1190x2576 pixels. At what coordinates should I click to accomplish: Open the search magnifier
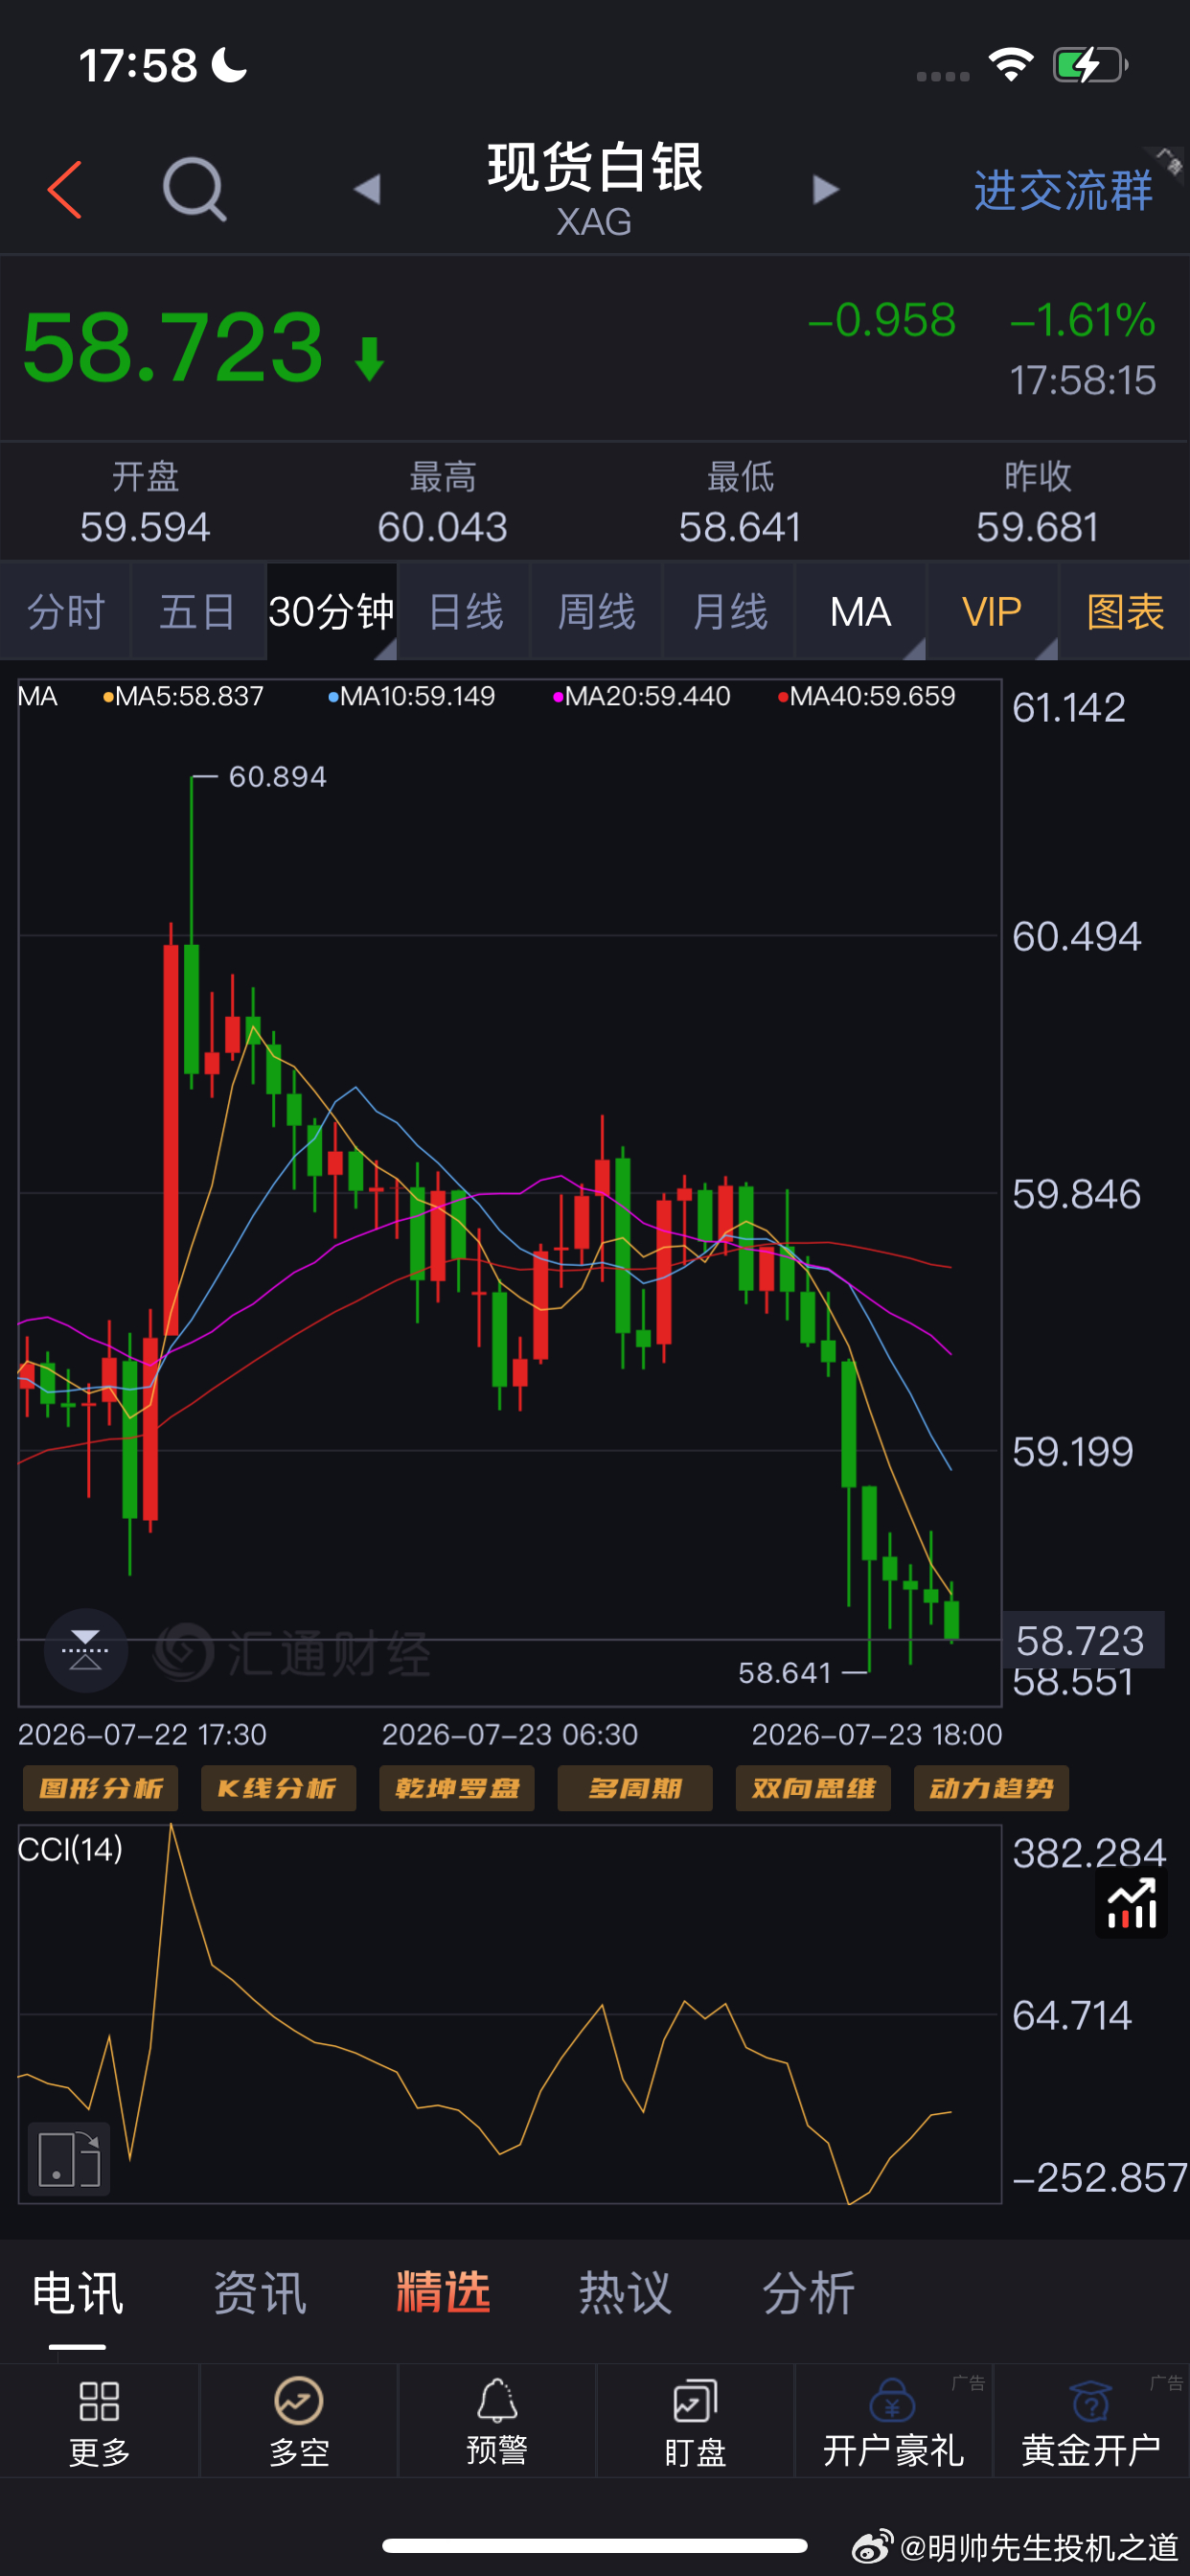click(x=194, y=189)
